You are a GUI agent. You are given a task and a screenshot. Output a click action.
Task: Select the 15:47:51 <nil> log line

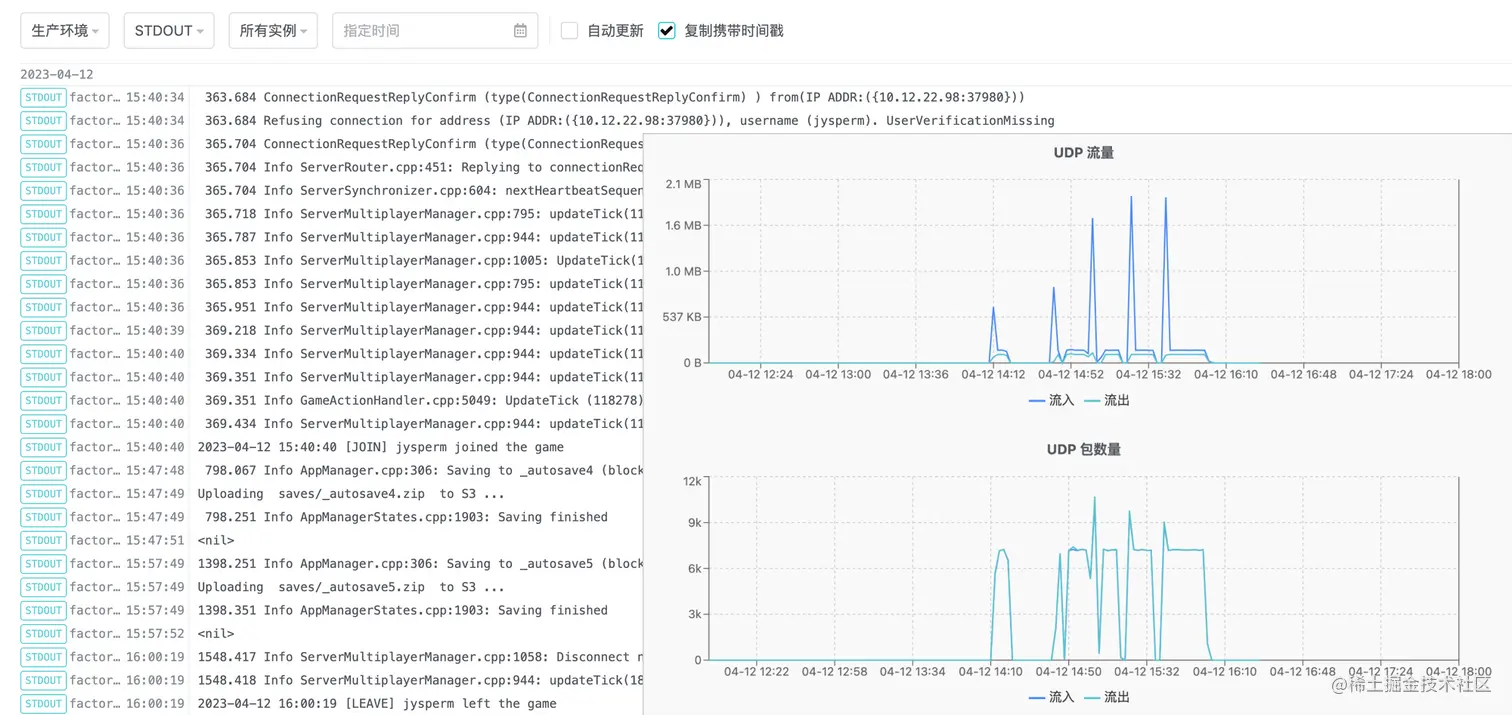click(x=216, y=540)
